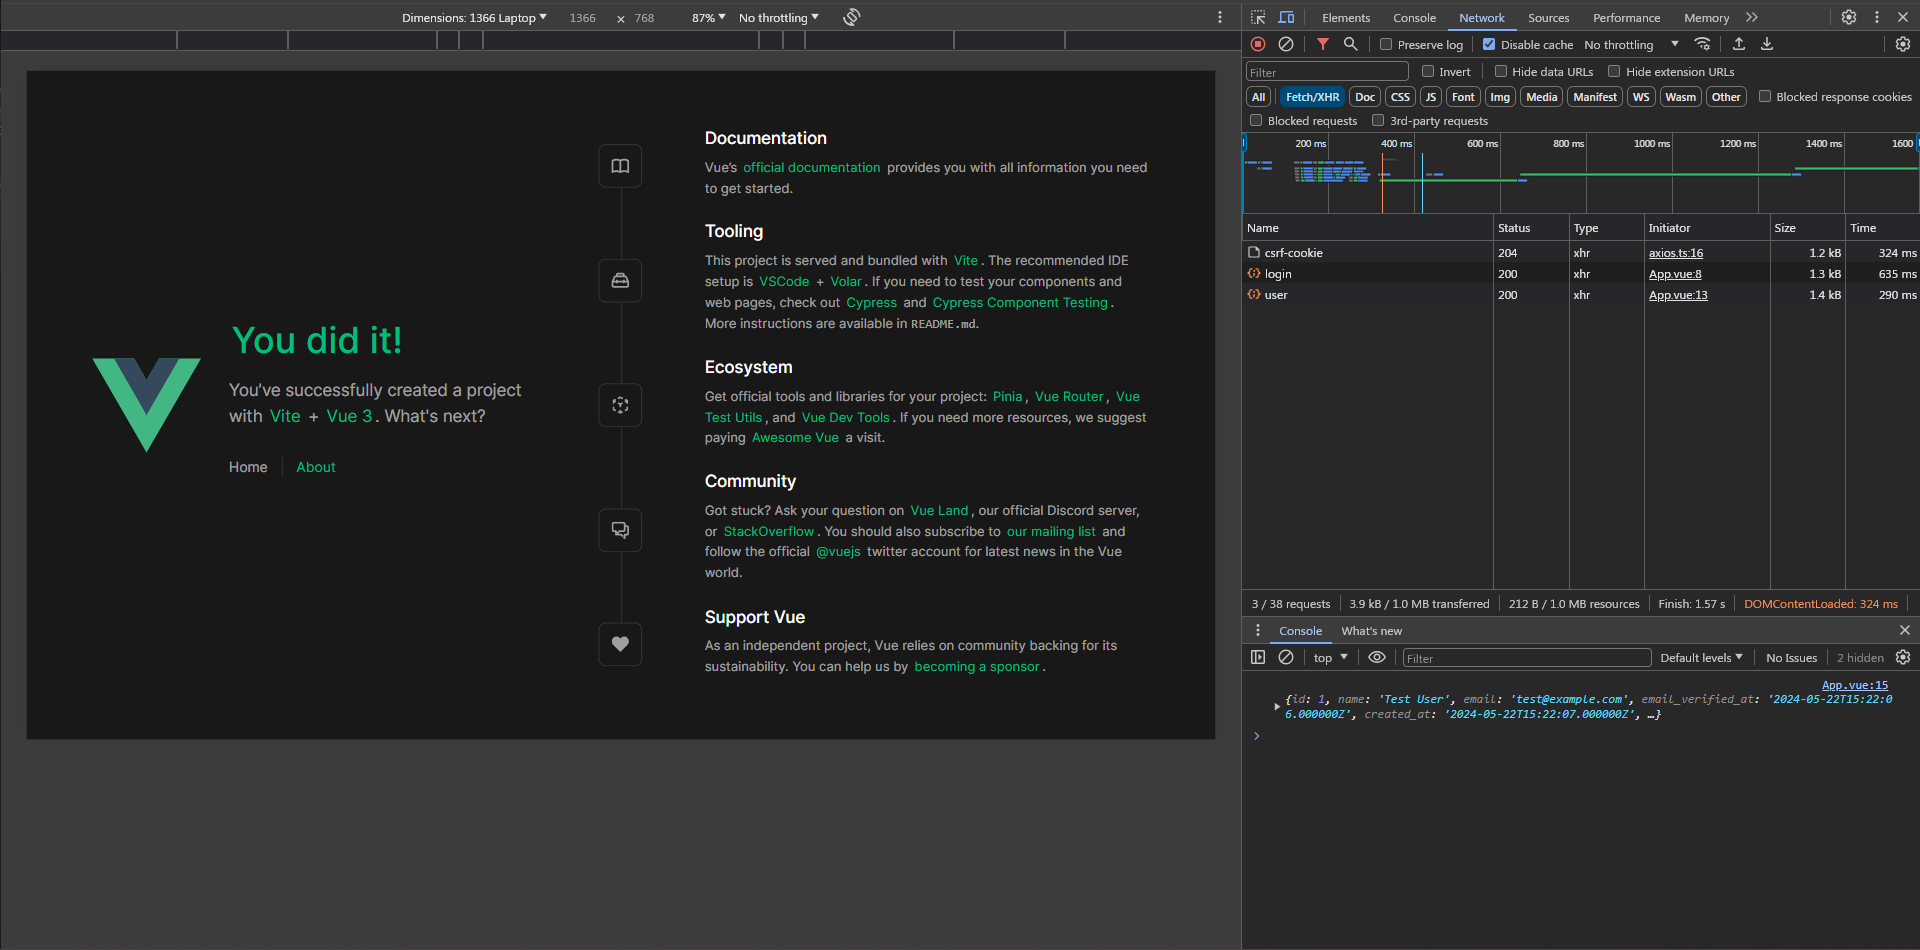Open the Dimensions device dropdown
This screenshot has width=1920, height=950.
click(x=474, y=18)
